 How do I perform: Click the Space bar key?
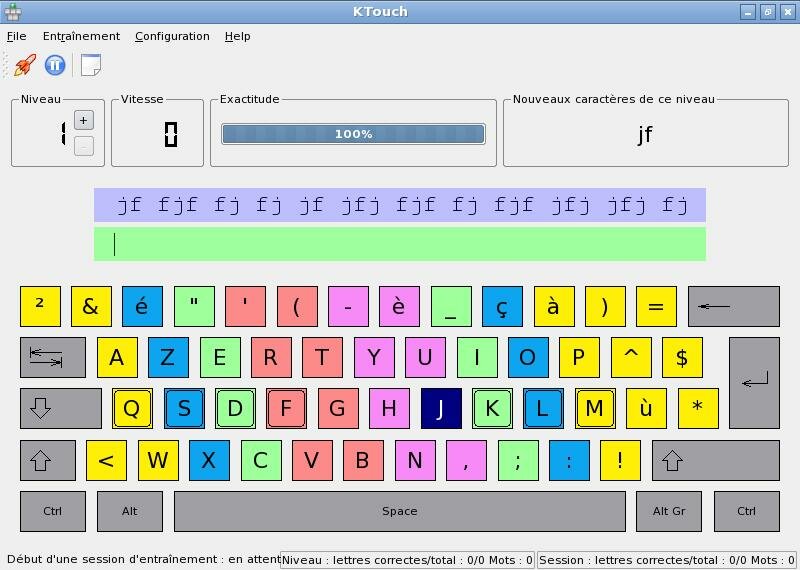[399, 511]
